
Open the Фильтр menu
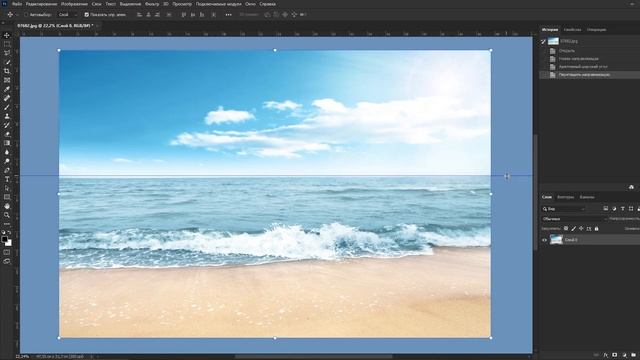pos(152,4)
